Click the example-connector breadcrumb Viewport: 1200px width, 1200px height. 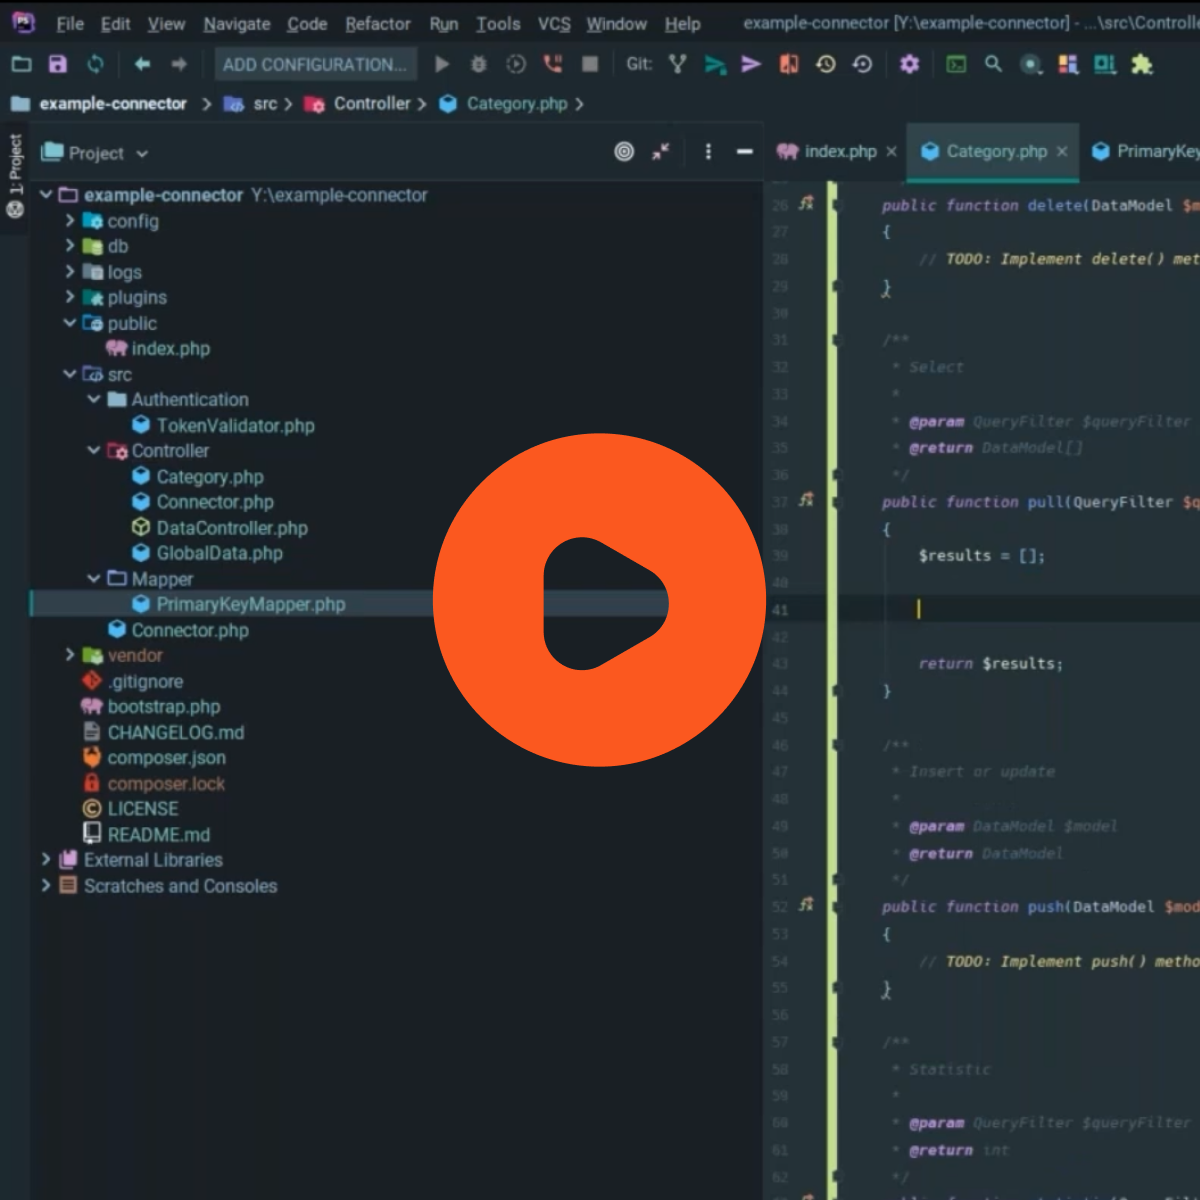113,103
